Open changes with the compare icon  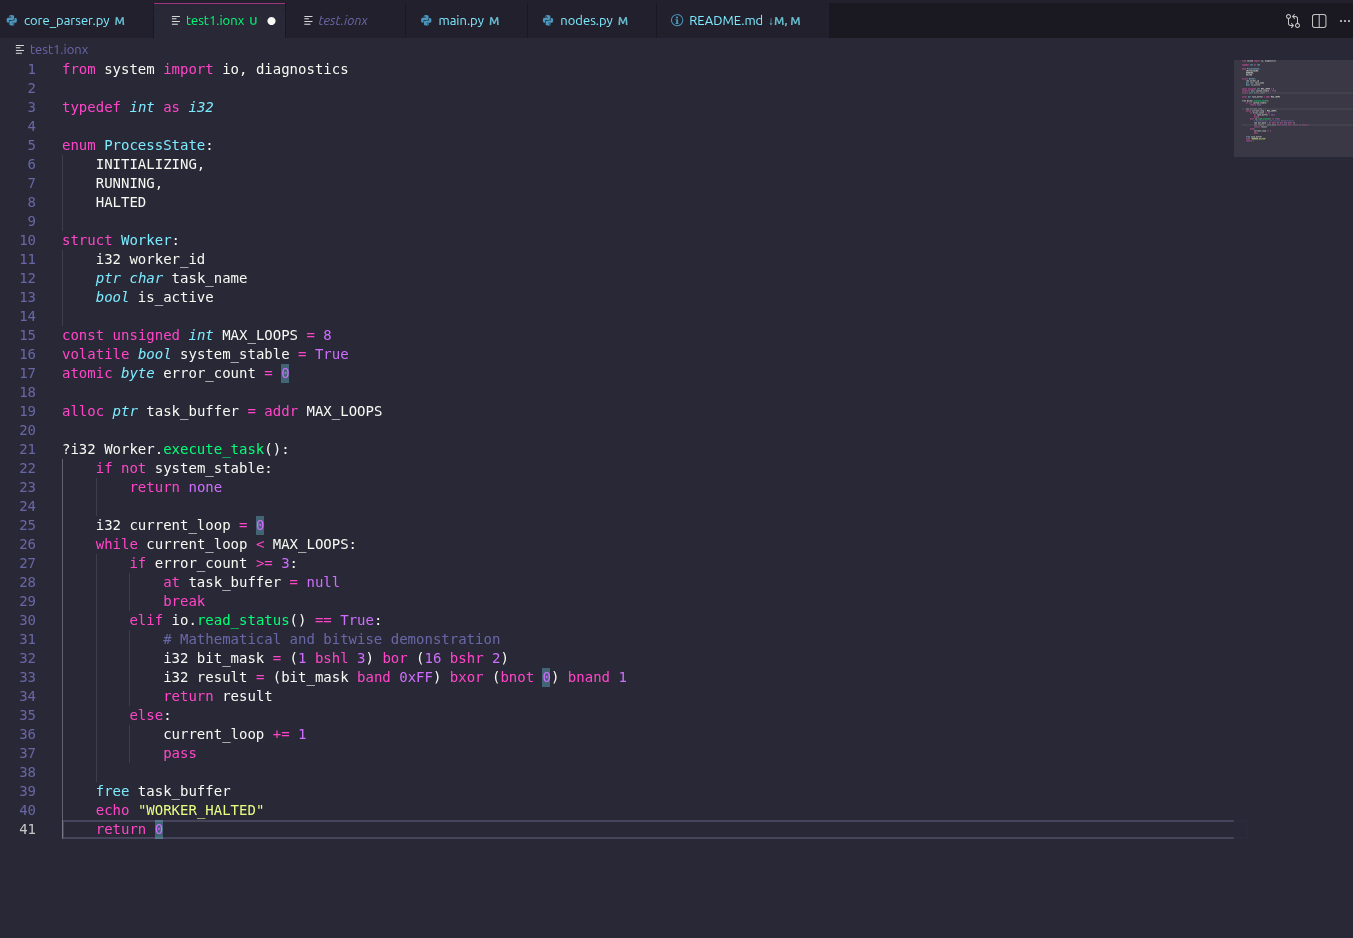(x=1293, y=21)
